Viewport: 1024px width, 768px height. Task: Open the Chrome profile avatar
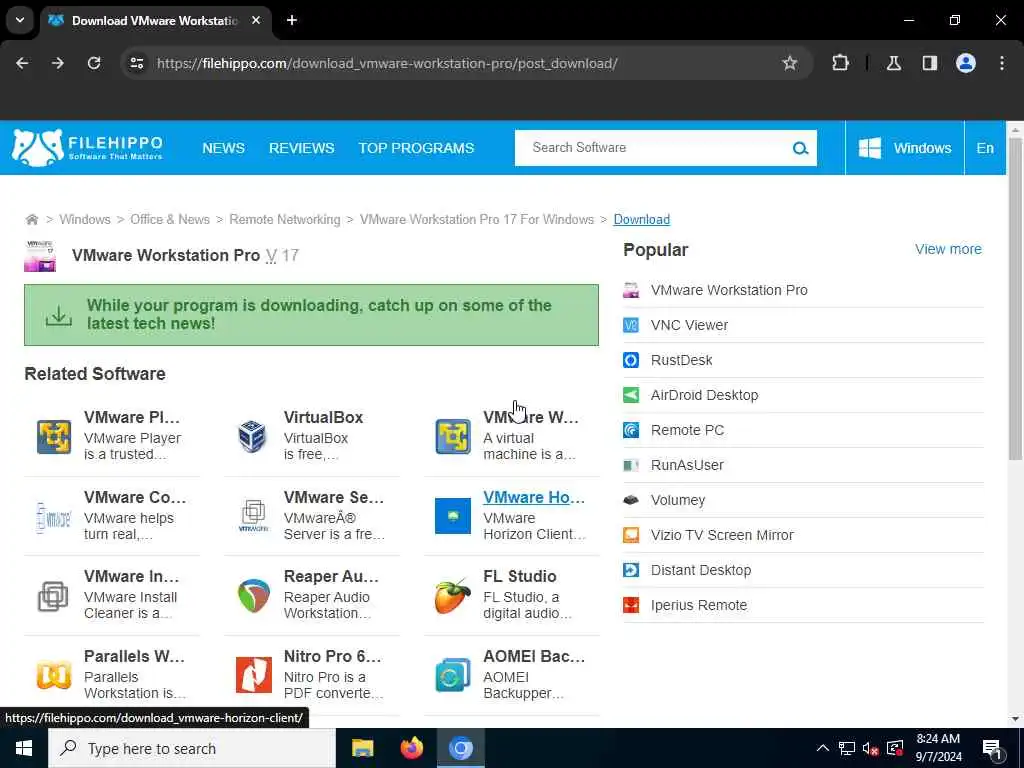[x=966, y=63]
